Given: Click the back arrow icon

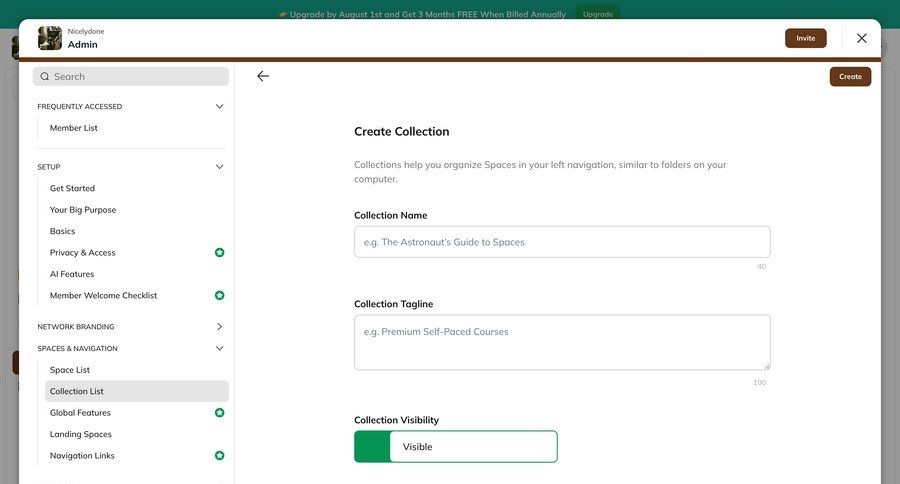Looking at the screenshot, I should click(x=263, y=76).
